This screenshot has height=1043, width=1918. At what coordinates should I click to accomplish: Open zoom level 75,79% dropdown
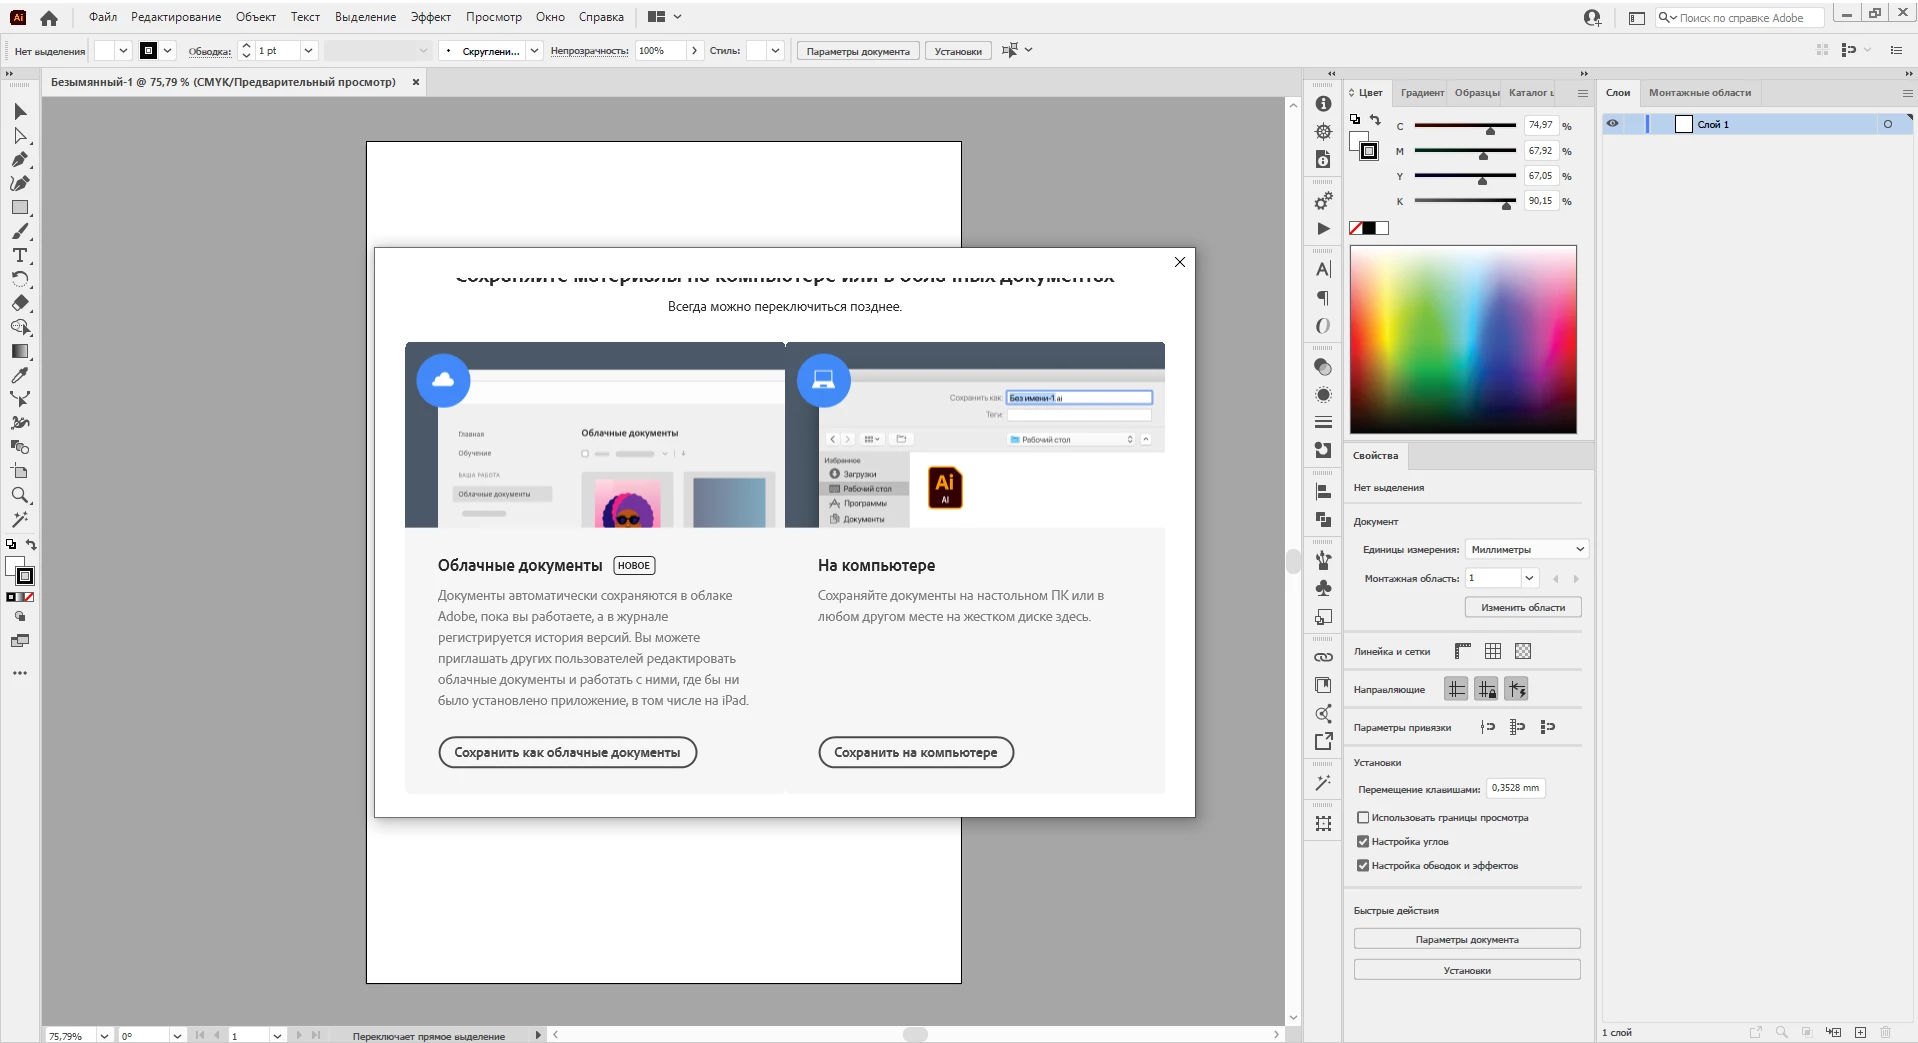[x=104, y=1036]
